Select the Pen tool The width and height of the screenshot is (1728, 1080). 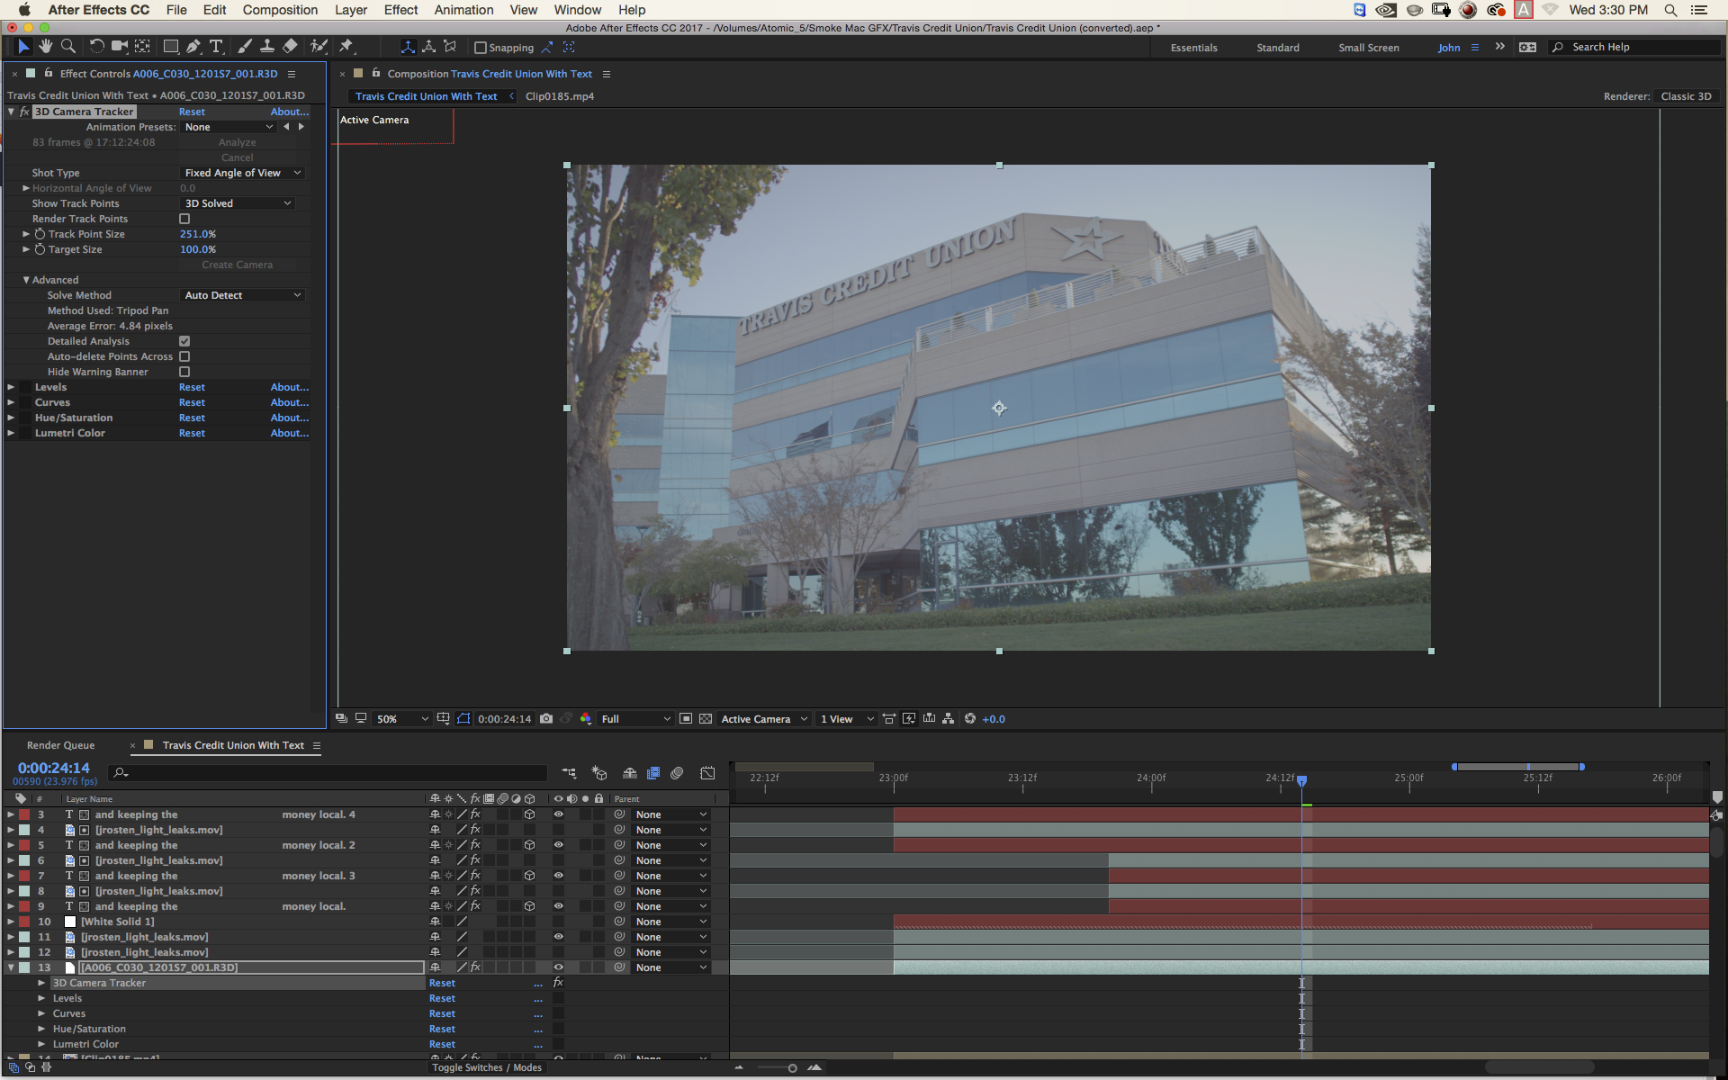click(193, 47)
